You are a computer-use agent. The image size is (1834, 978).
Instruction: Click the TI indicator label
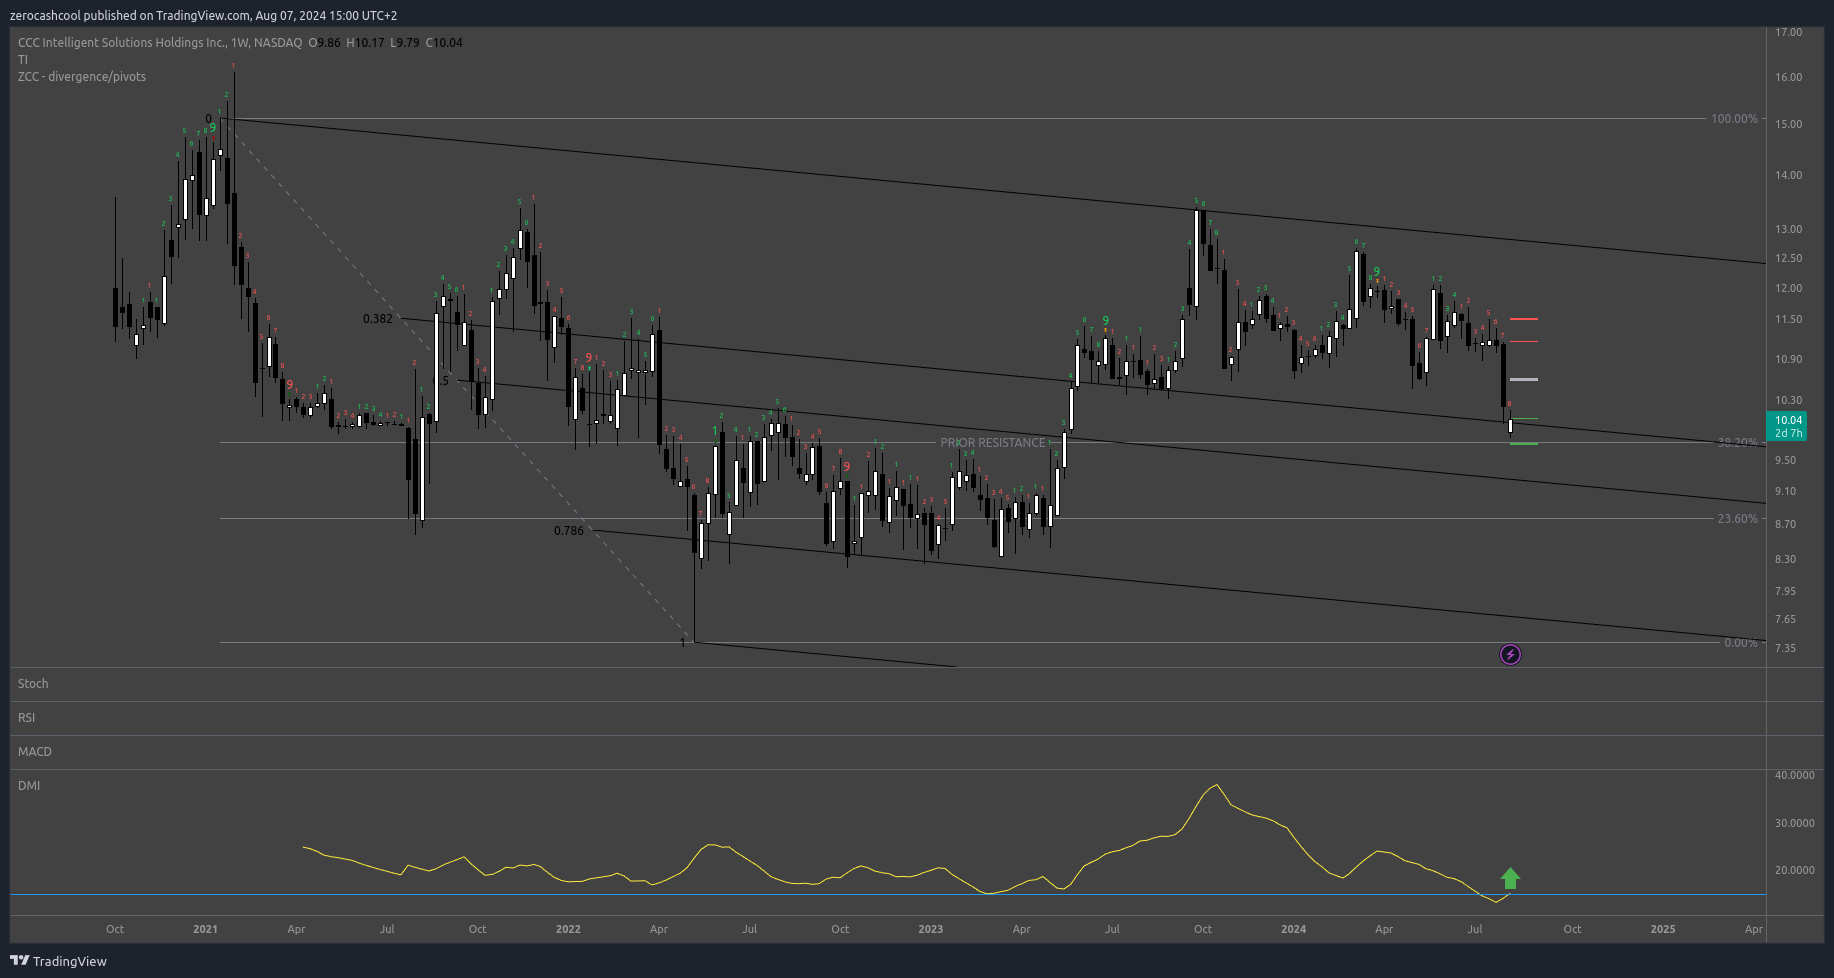[23, 60]
